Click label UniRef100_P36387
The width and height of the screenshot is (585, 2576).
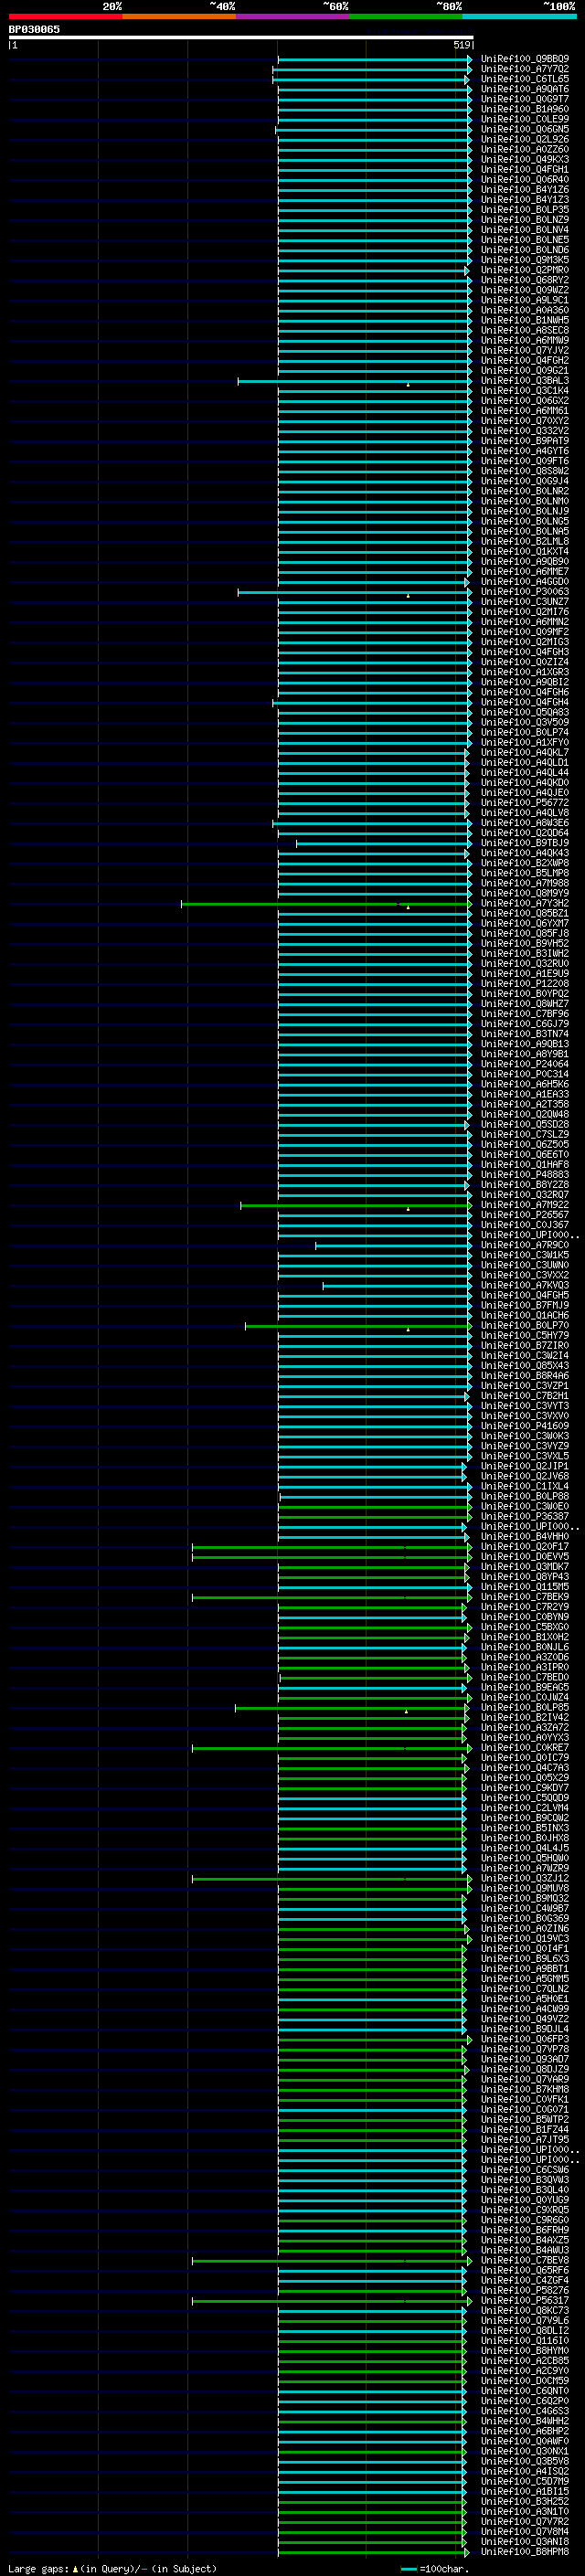[x=525, y=1517]
